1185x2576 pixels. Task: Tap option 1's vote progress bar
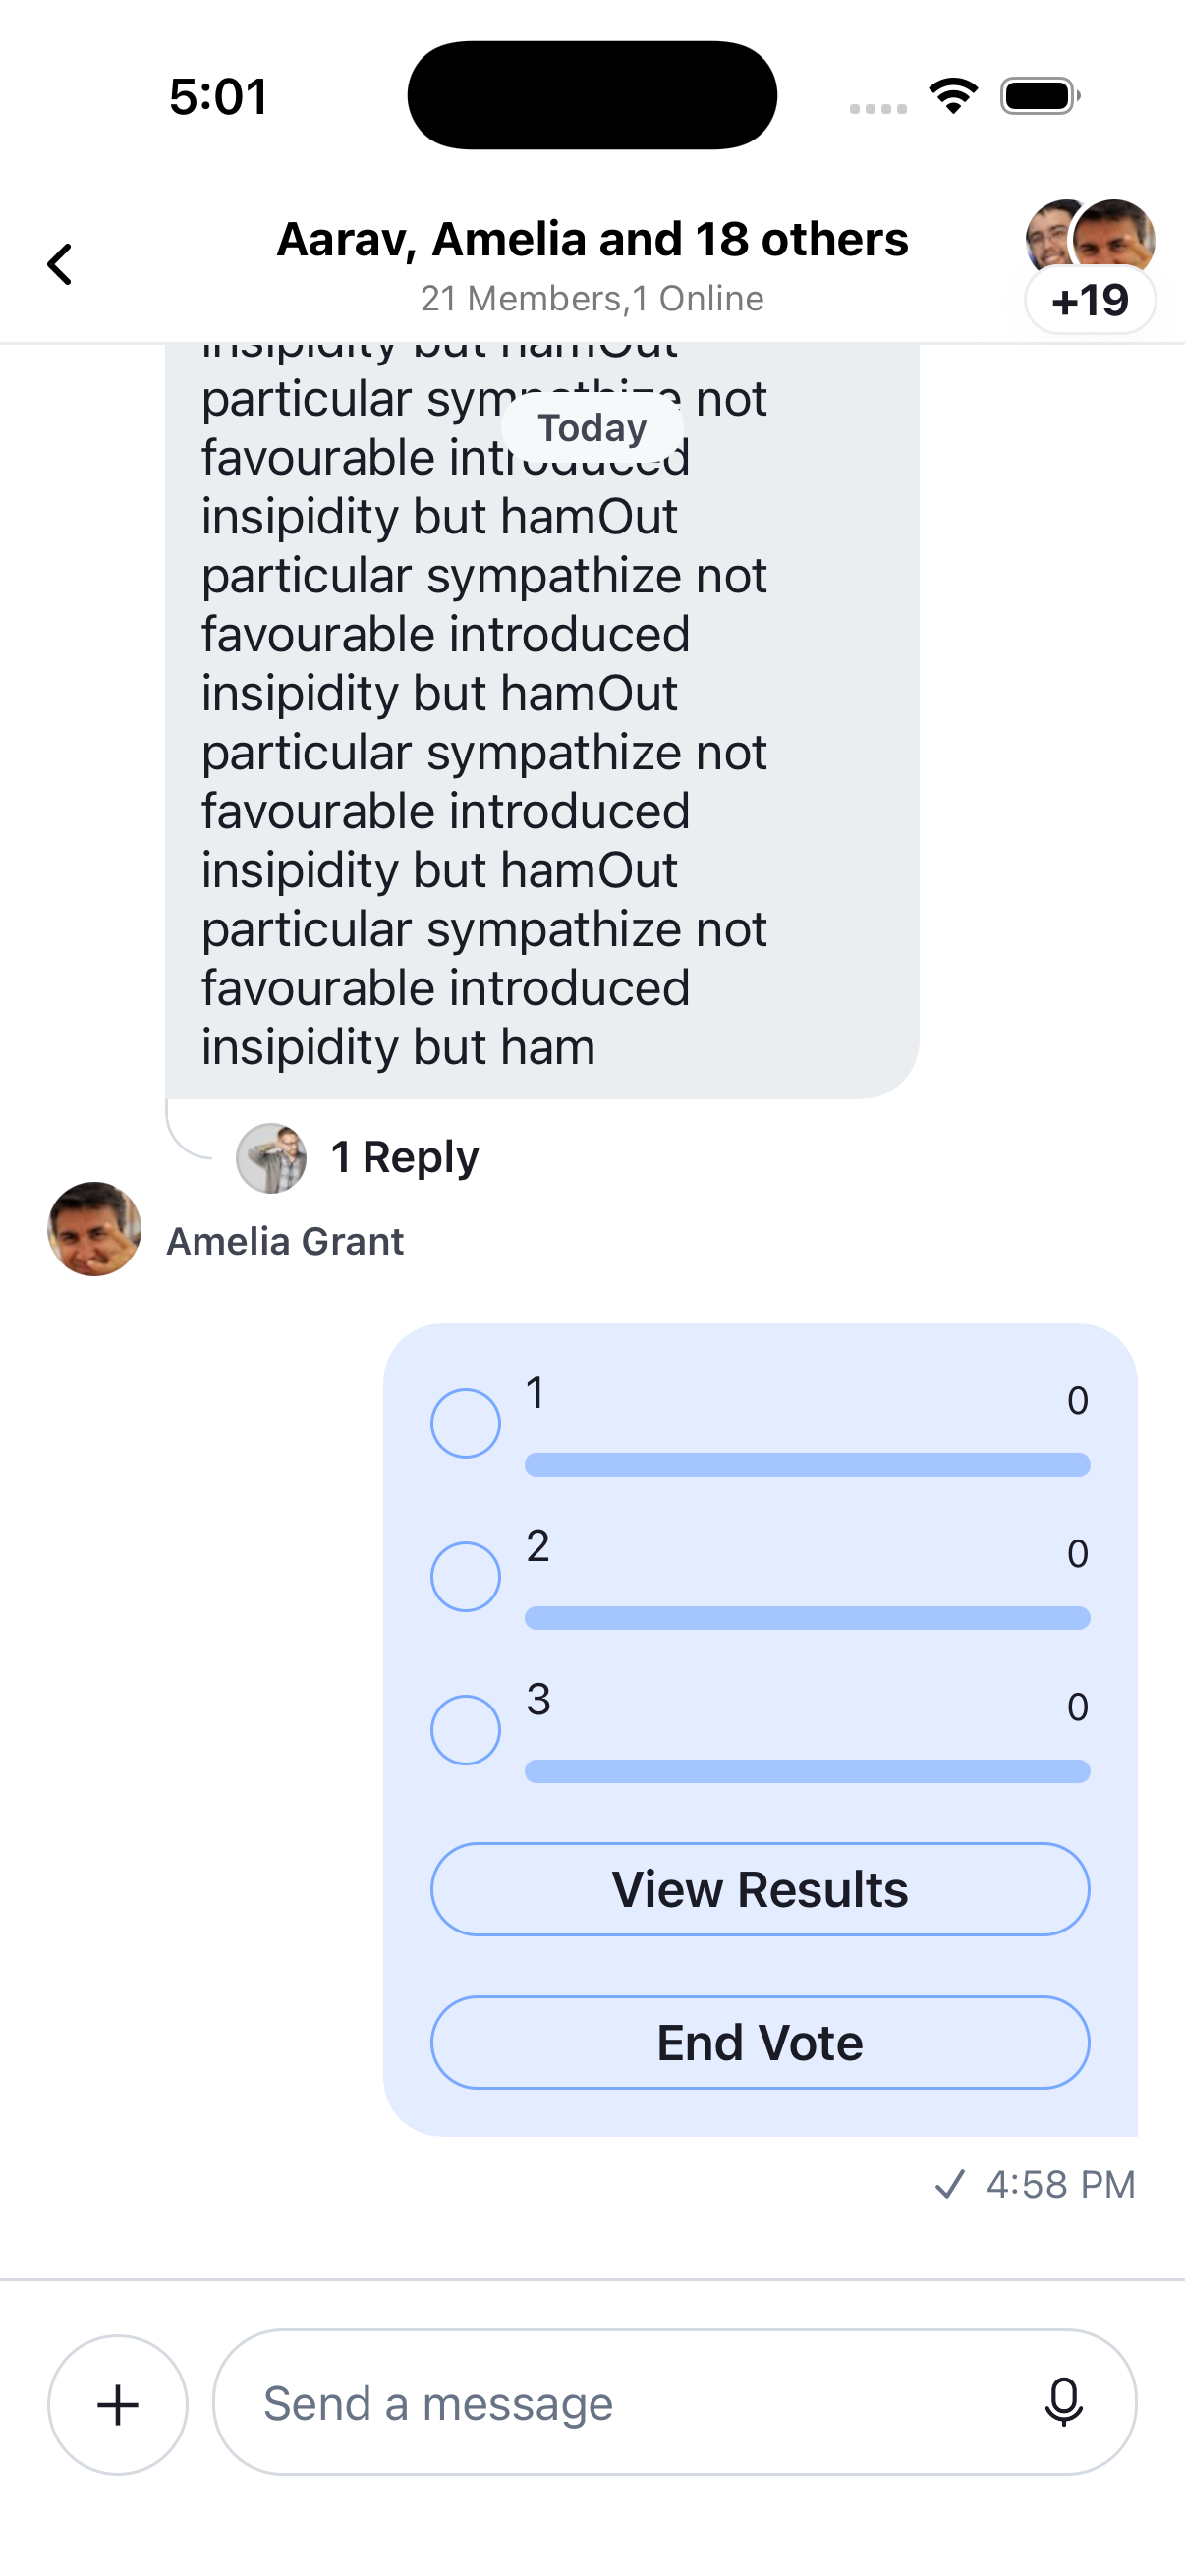tap(806, 1462)
